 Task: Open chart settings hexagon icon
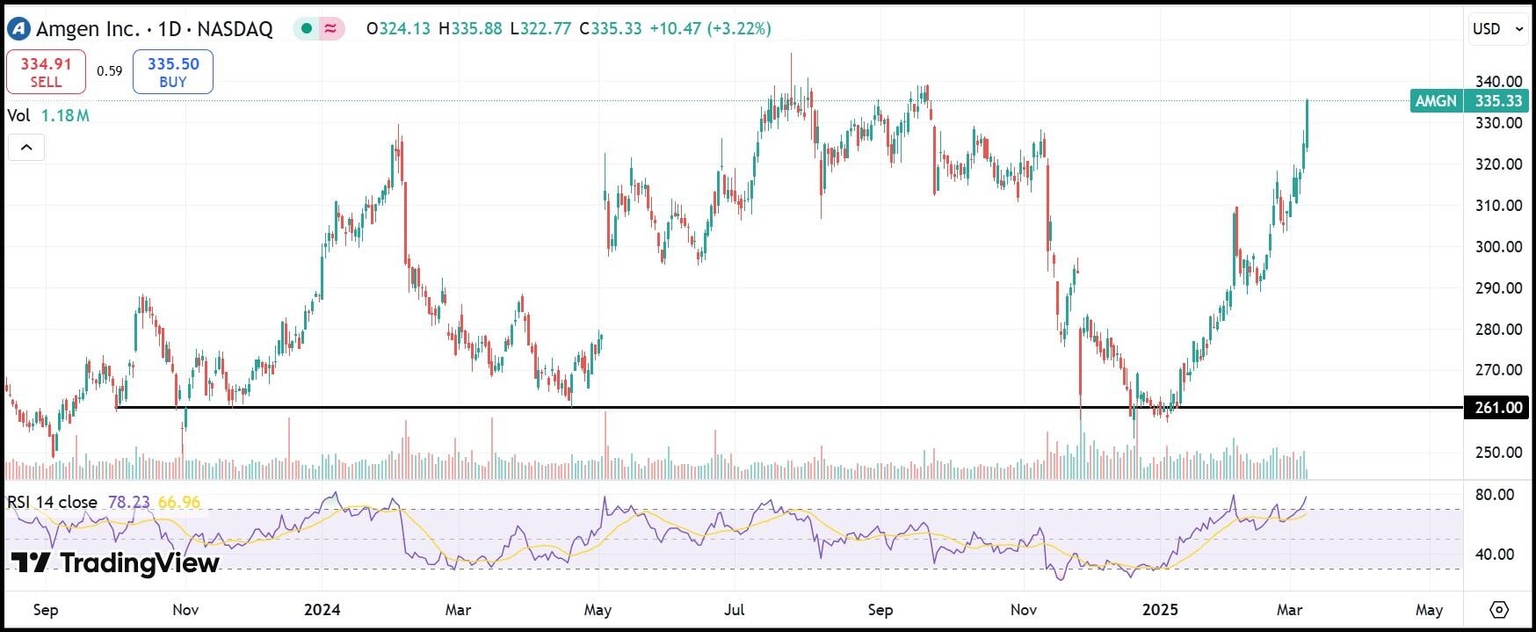pyautogui.click(x=1499, y=609)
